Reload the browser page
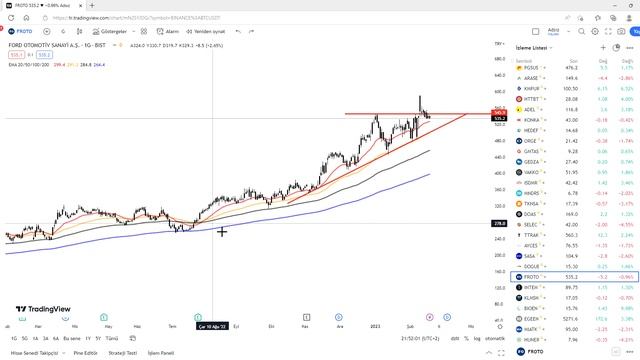 (11, 18)
